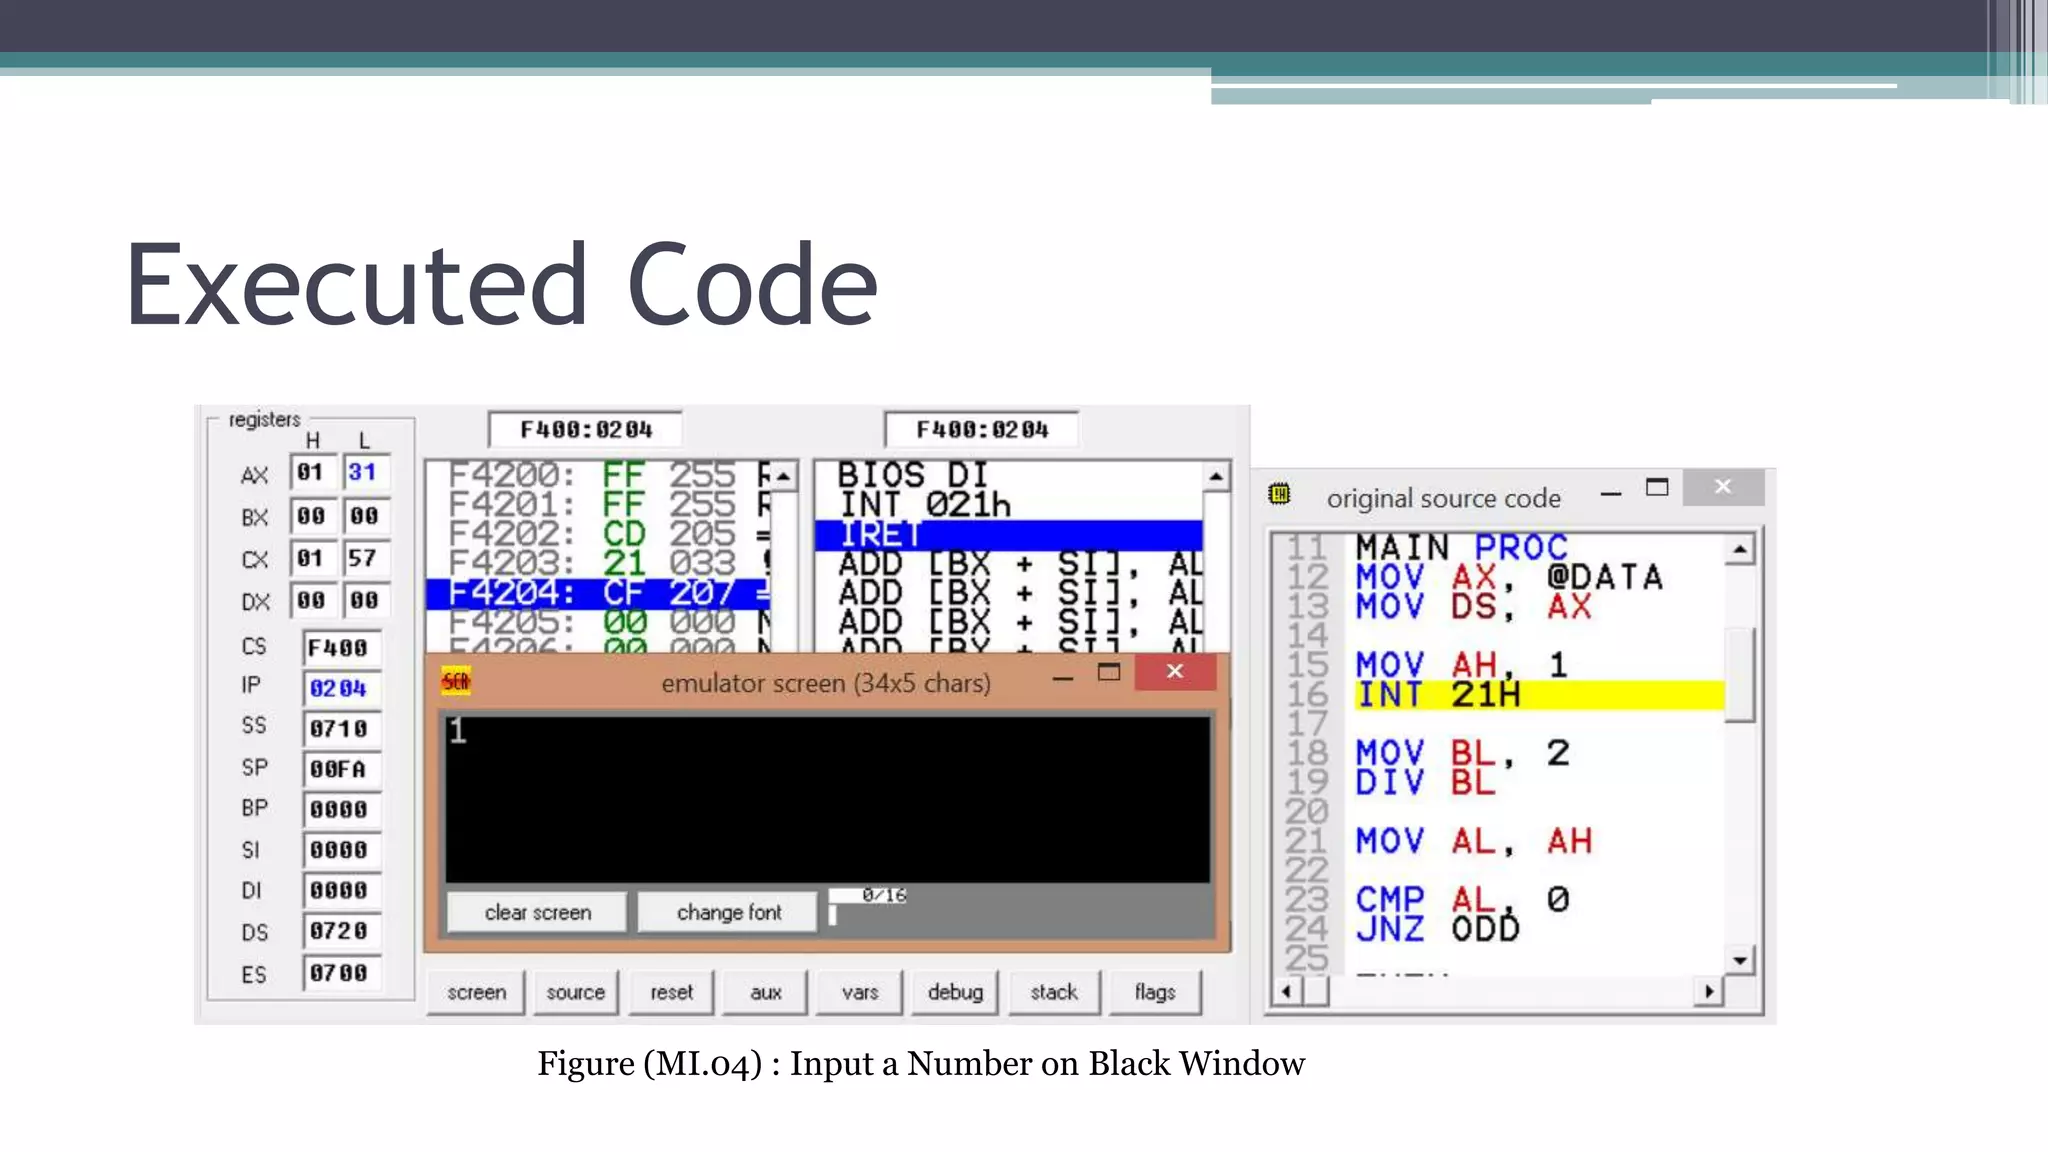Select source line MOV DS, AX
Image resolution: width=2048 pixels, height=1152 pixels.
click(x=1473, y=607)
